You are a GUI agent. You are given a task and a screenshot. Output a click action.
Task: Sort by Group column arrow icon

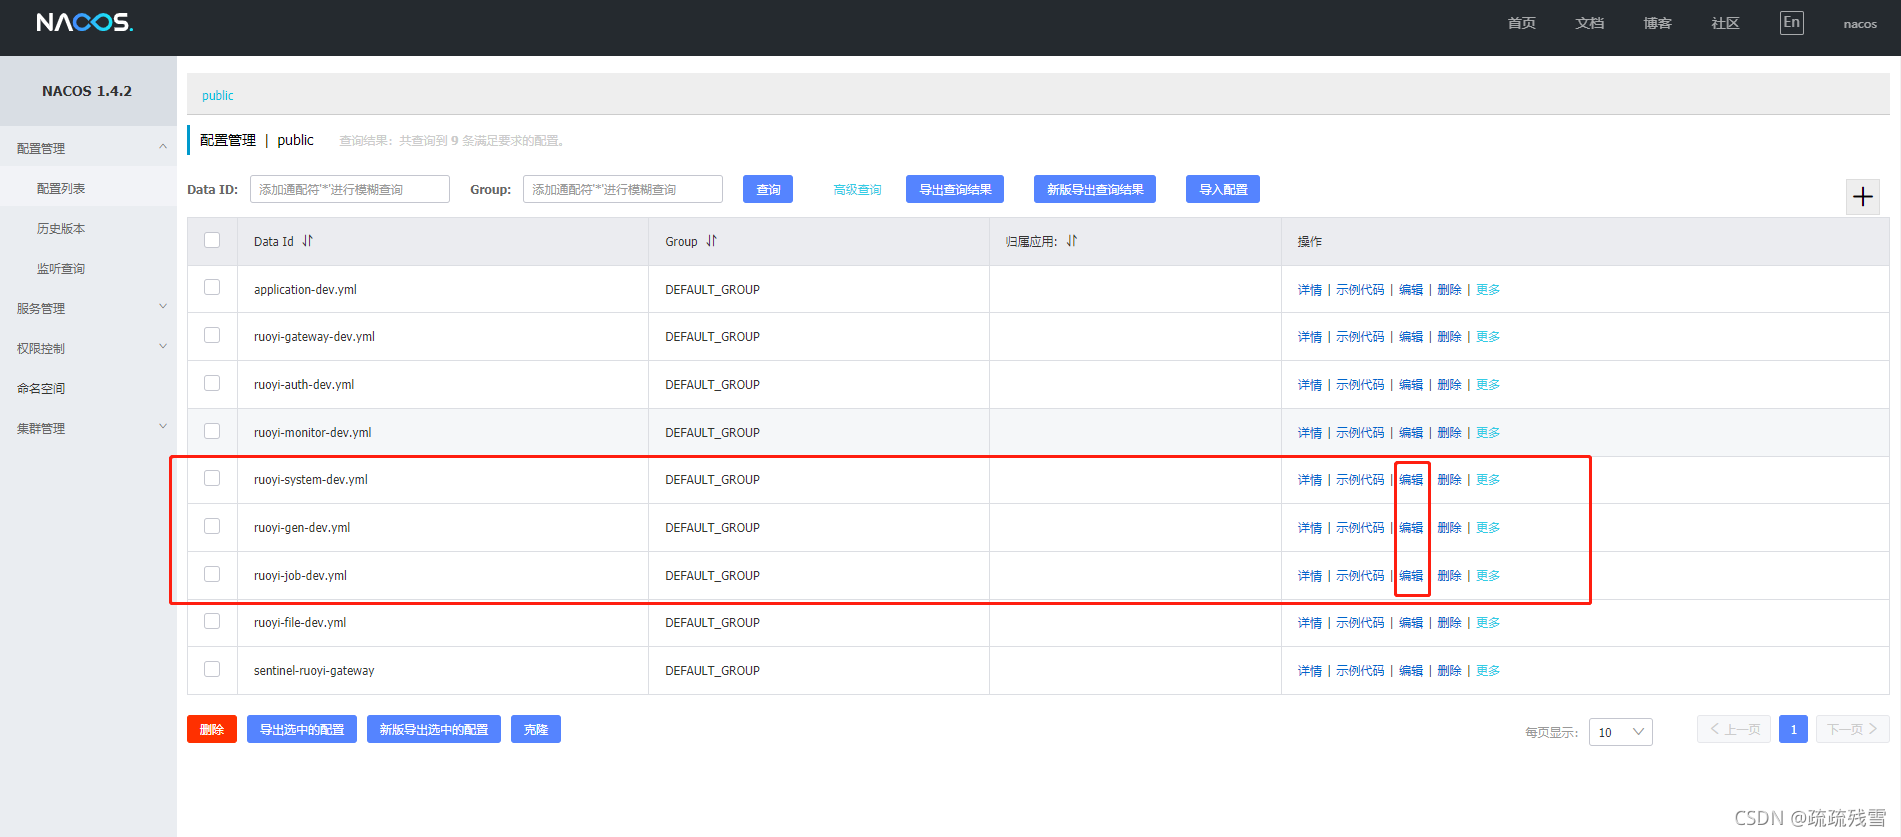point(711,241)
